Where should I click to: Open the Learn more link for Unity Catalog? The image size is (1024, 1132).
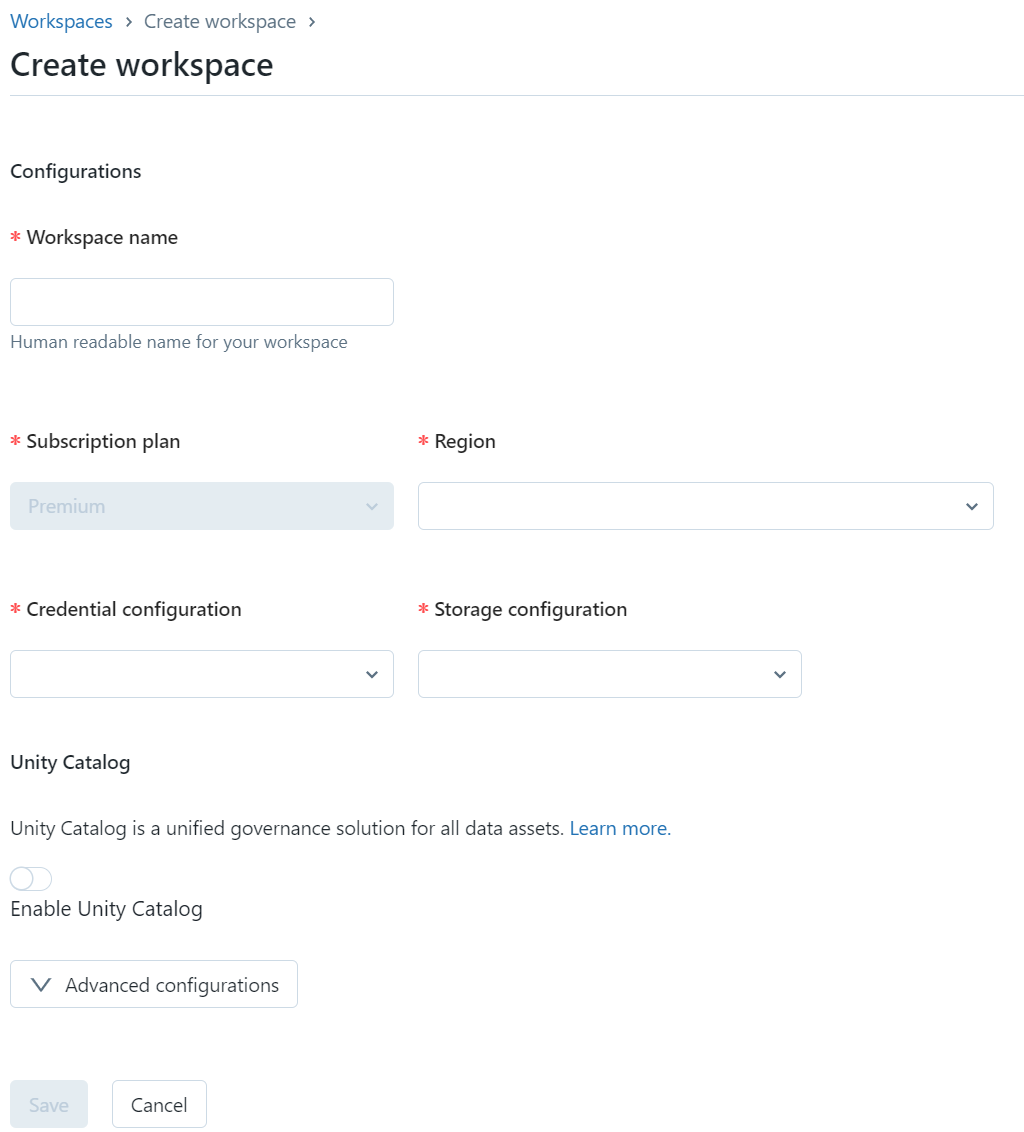(x=620, y=828)
